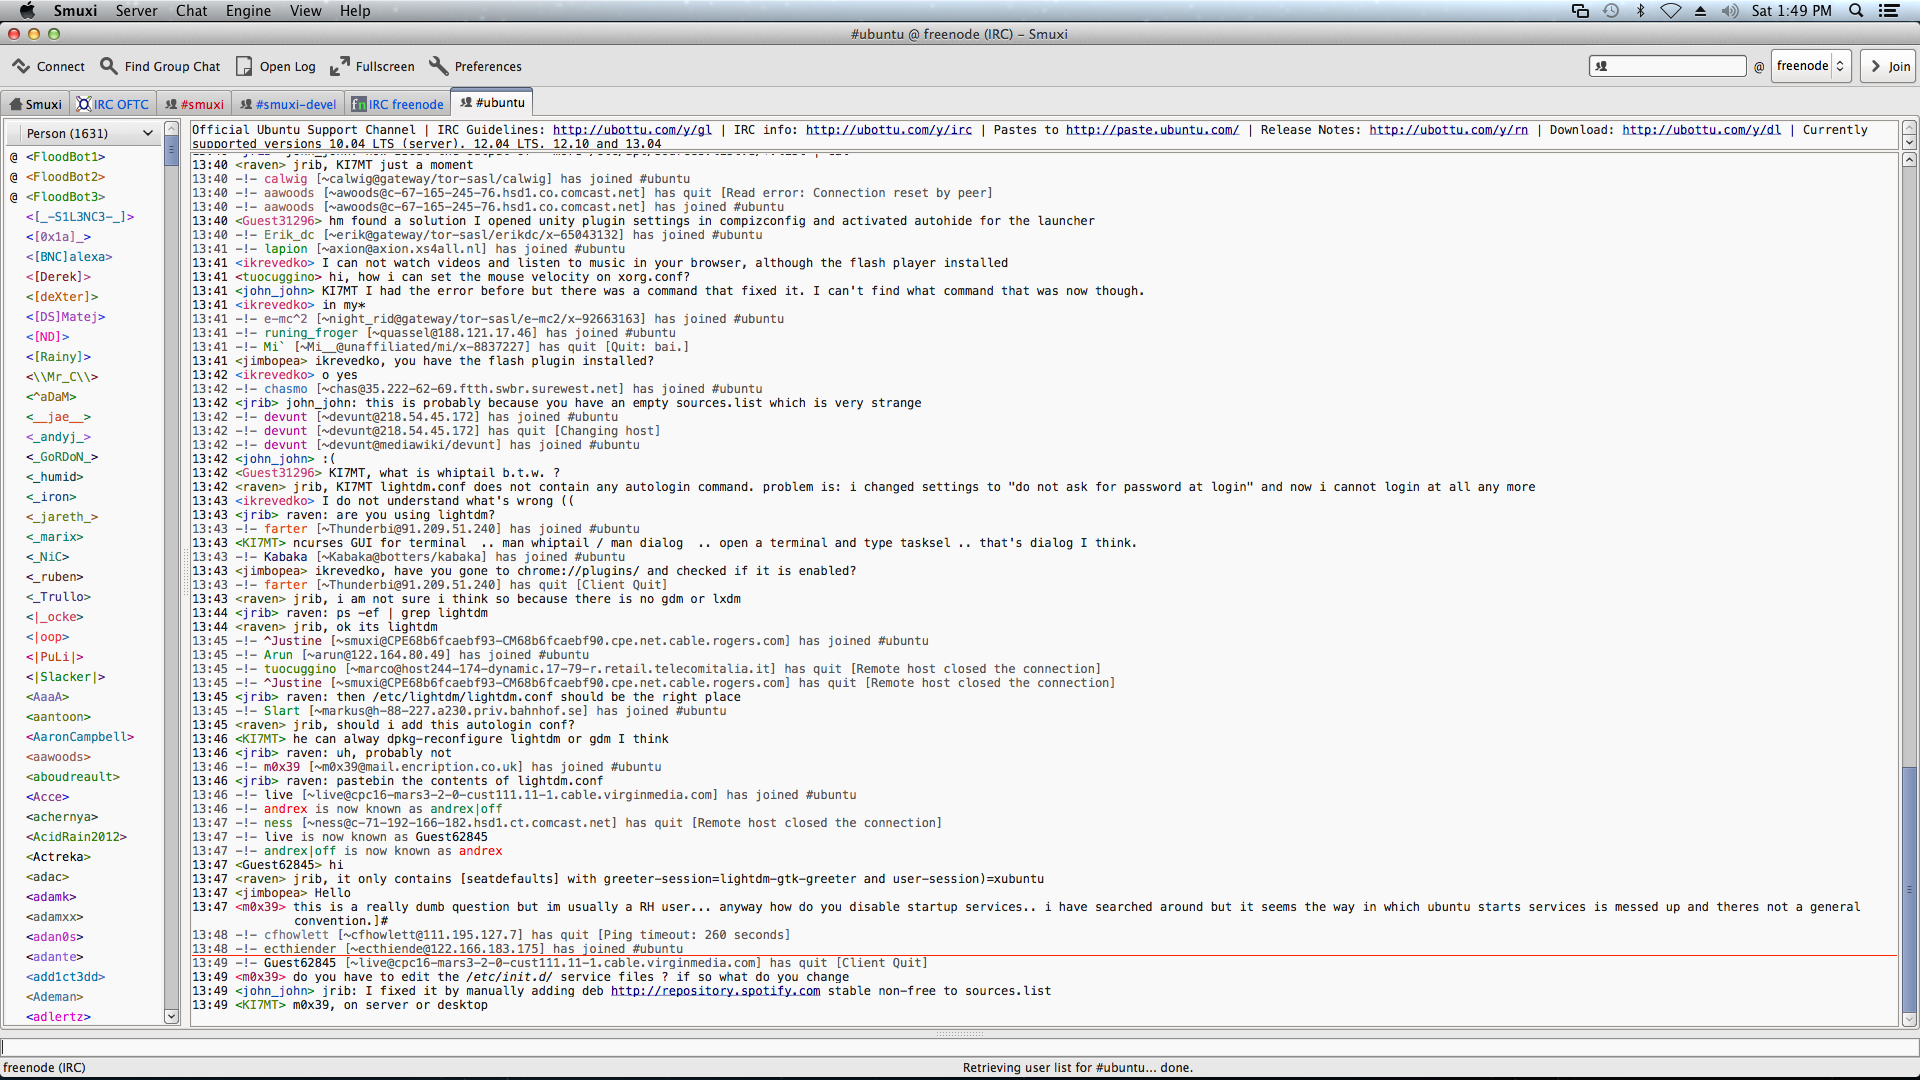Select the #smuxi-devel channel tab
The width and height of the screenshot is (1920, 1080).
[288, 104]
